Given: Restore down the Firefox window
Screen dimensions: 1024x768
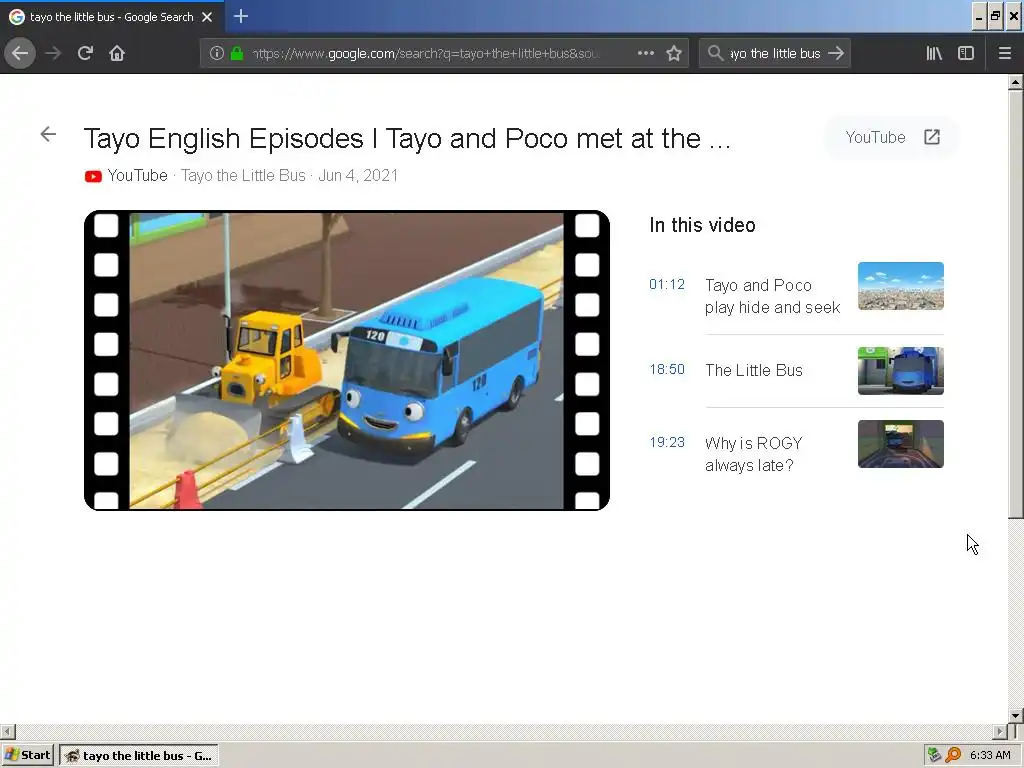Looking at the screenshot, I should 996,17.
